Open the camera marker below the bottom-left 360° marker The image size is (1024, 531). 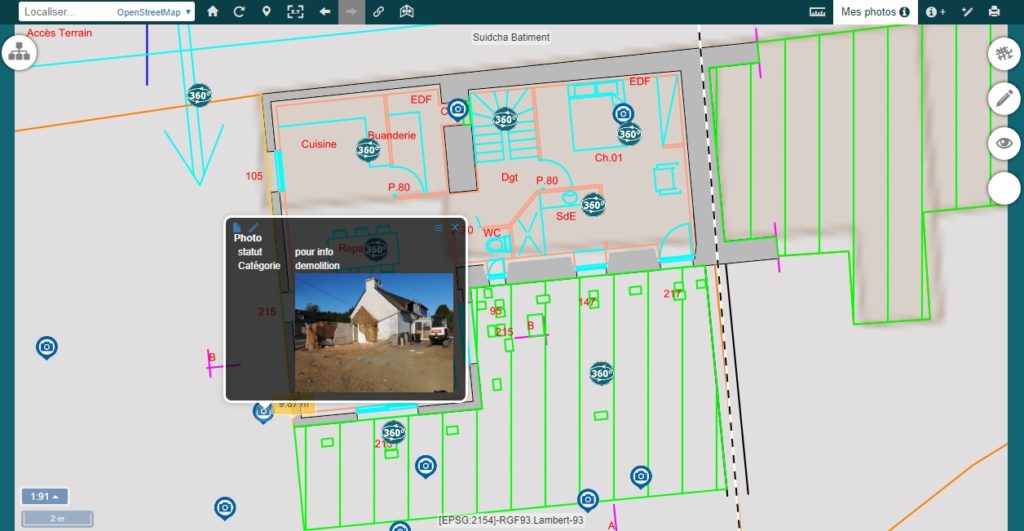click(426, 466)
